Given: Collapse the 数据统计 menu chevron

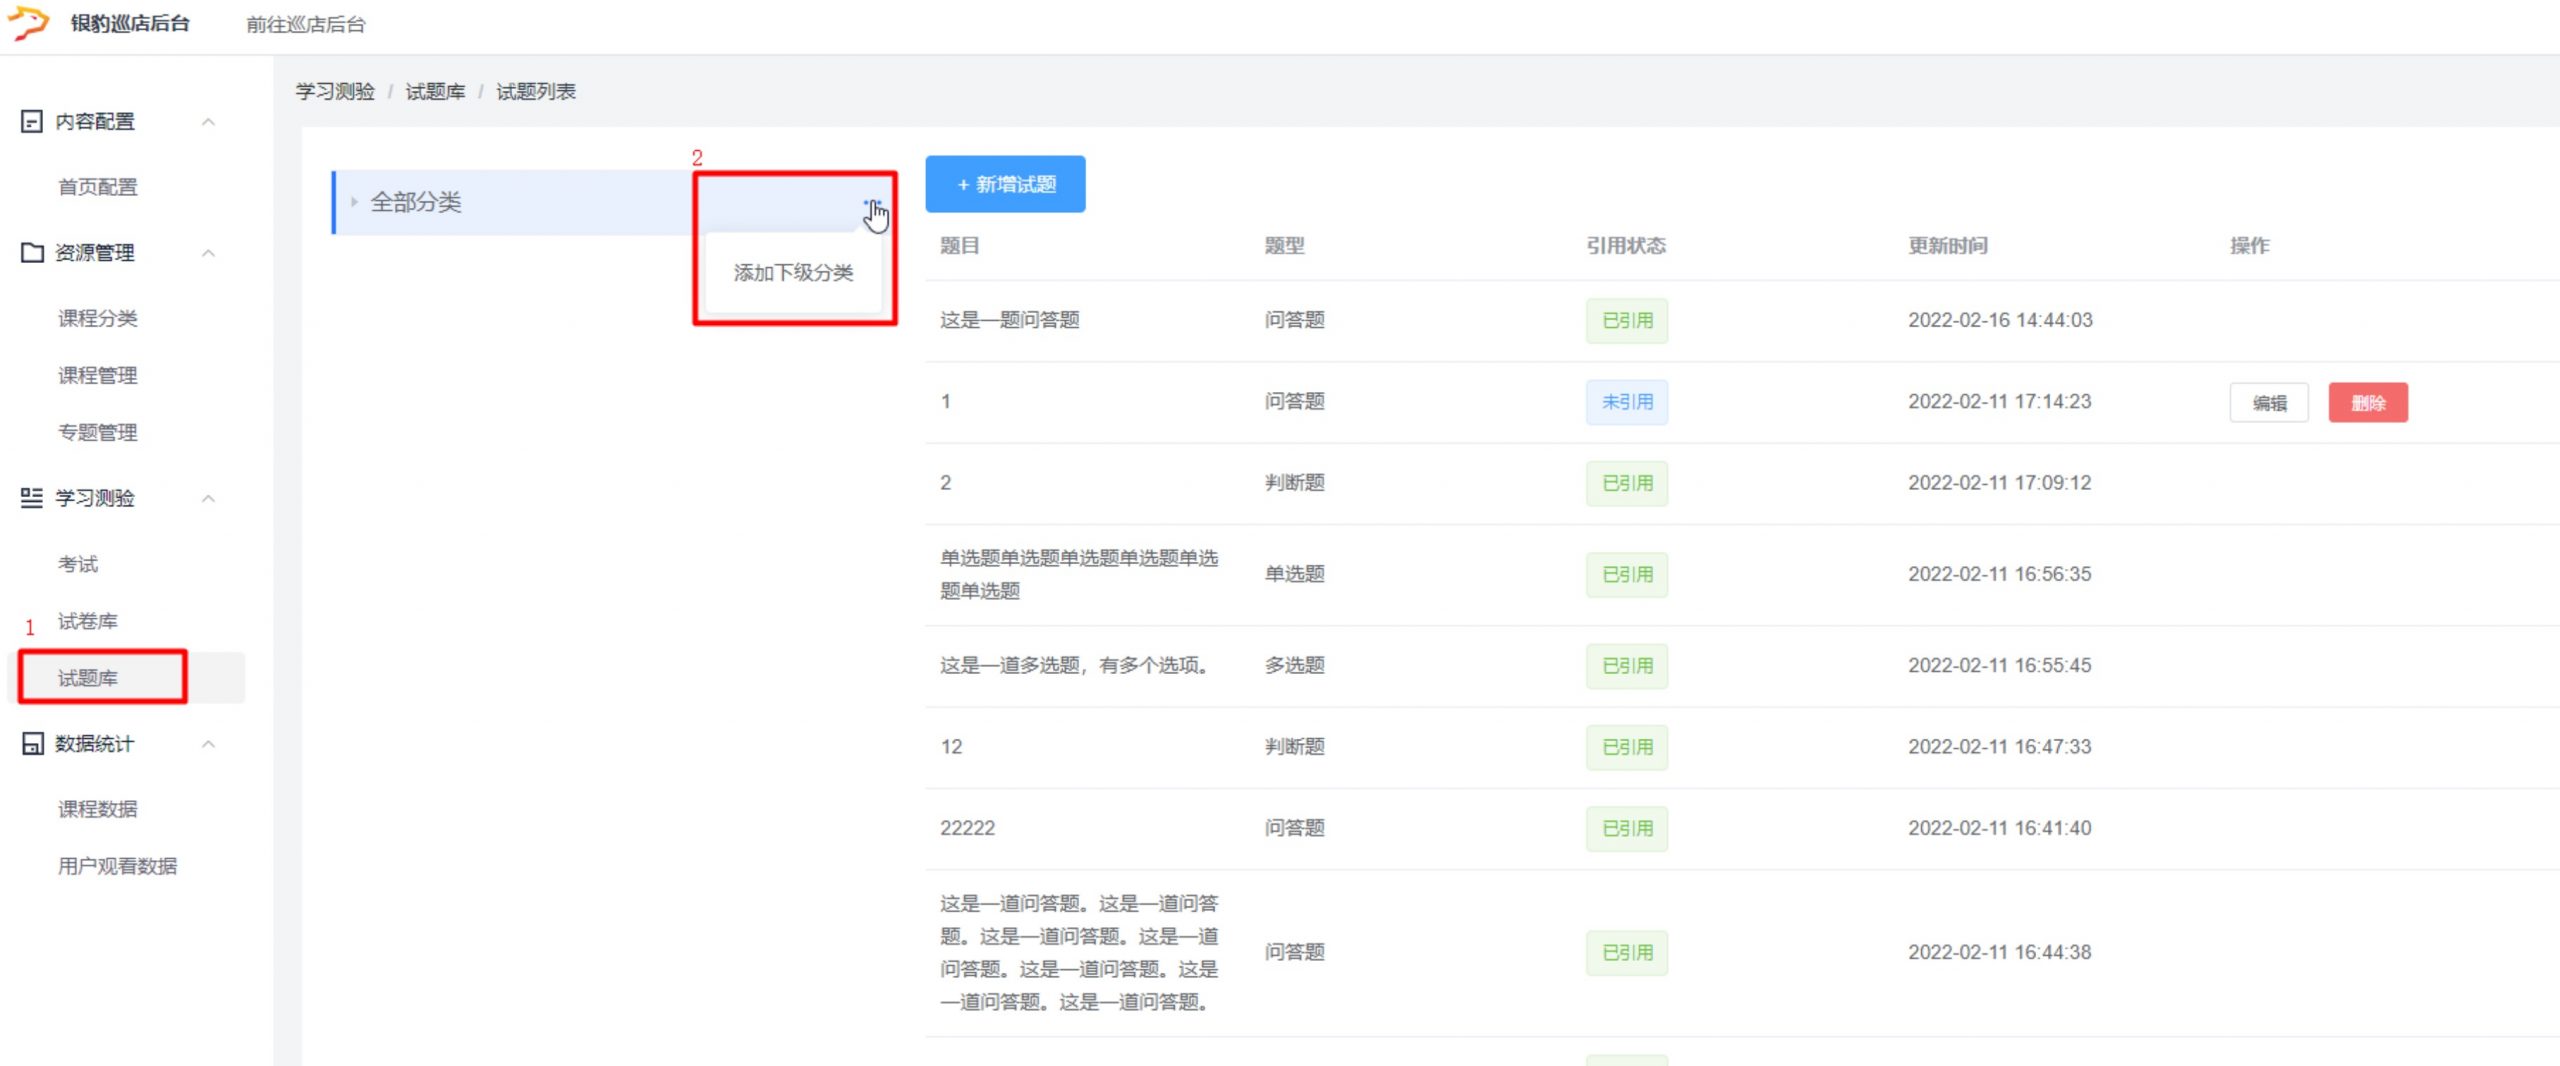Looking at the screenshot, I should coord(208,744).
